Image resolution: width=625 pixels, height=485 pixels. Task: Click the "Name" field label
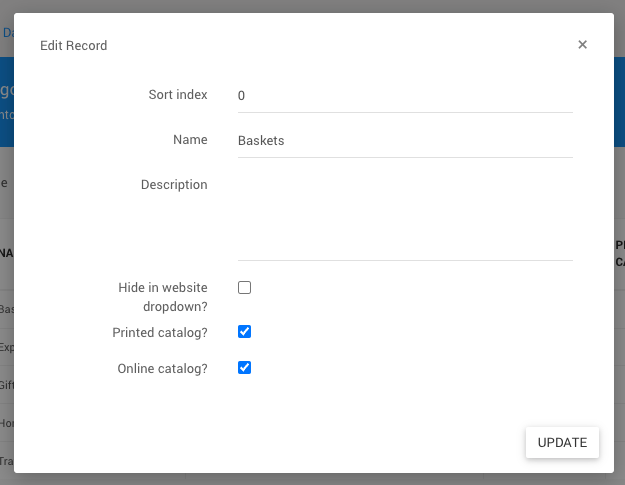point(190,140)
